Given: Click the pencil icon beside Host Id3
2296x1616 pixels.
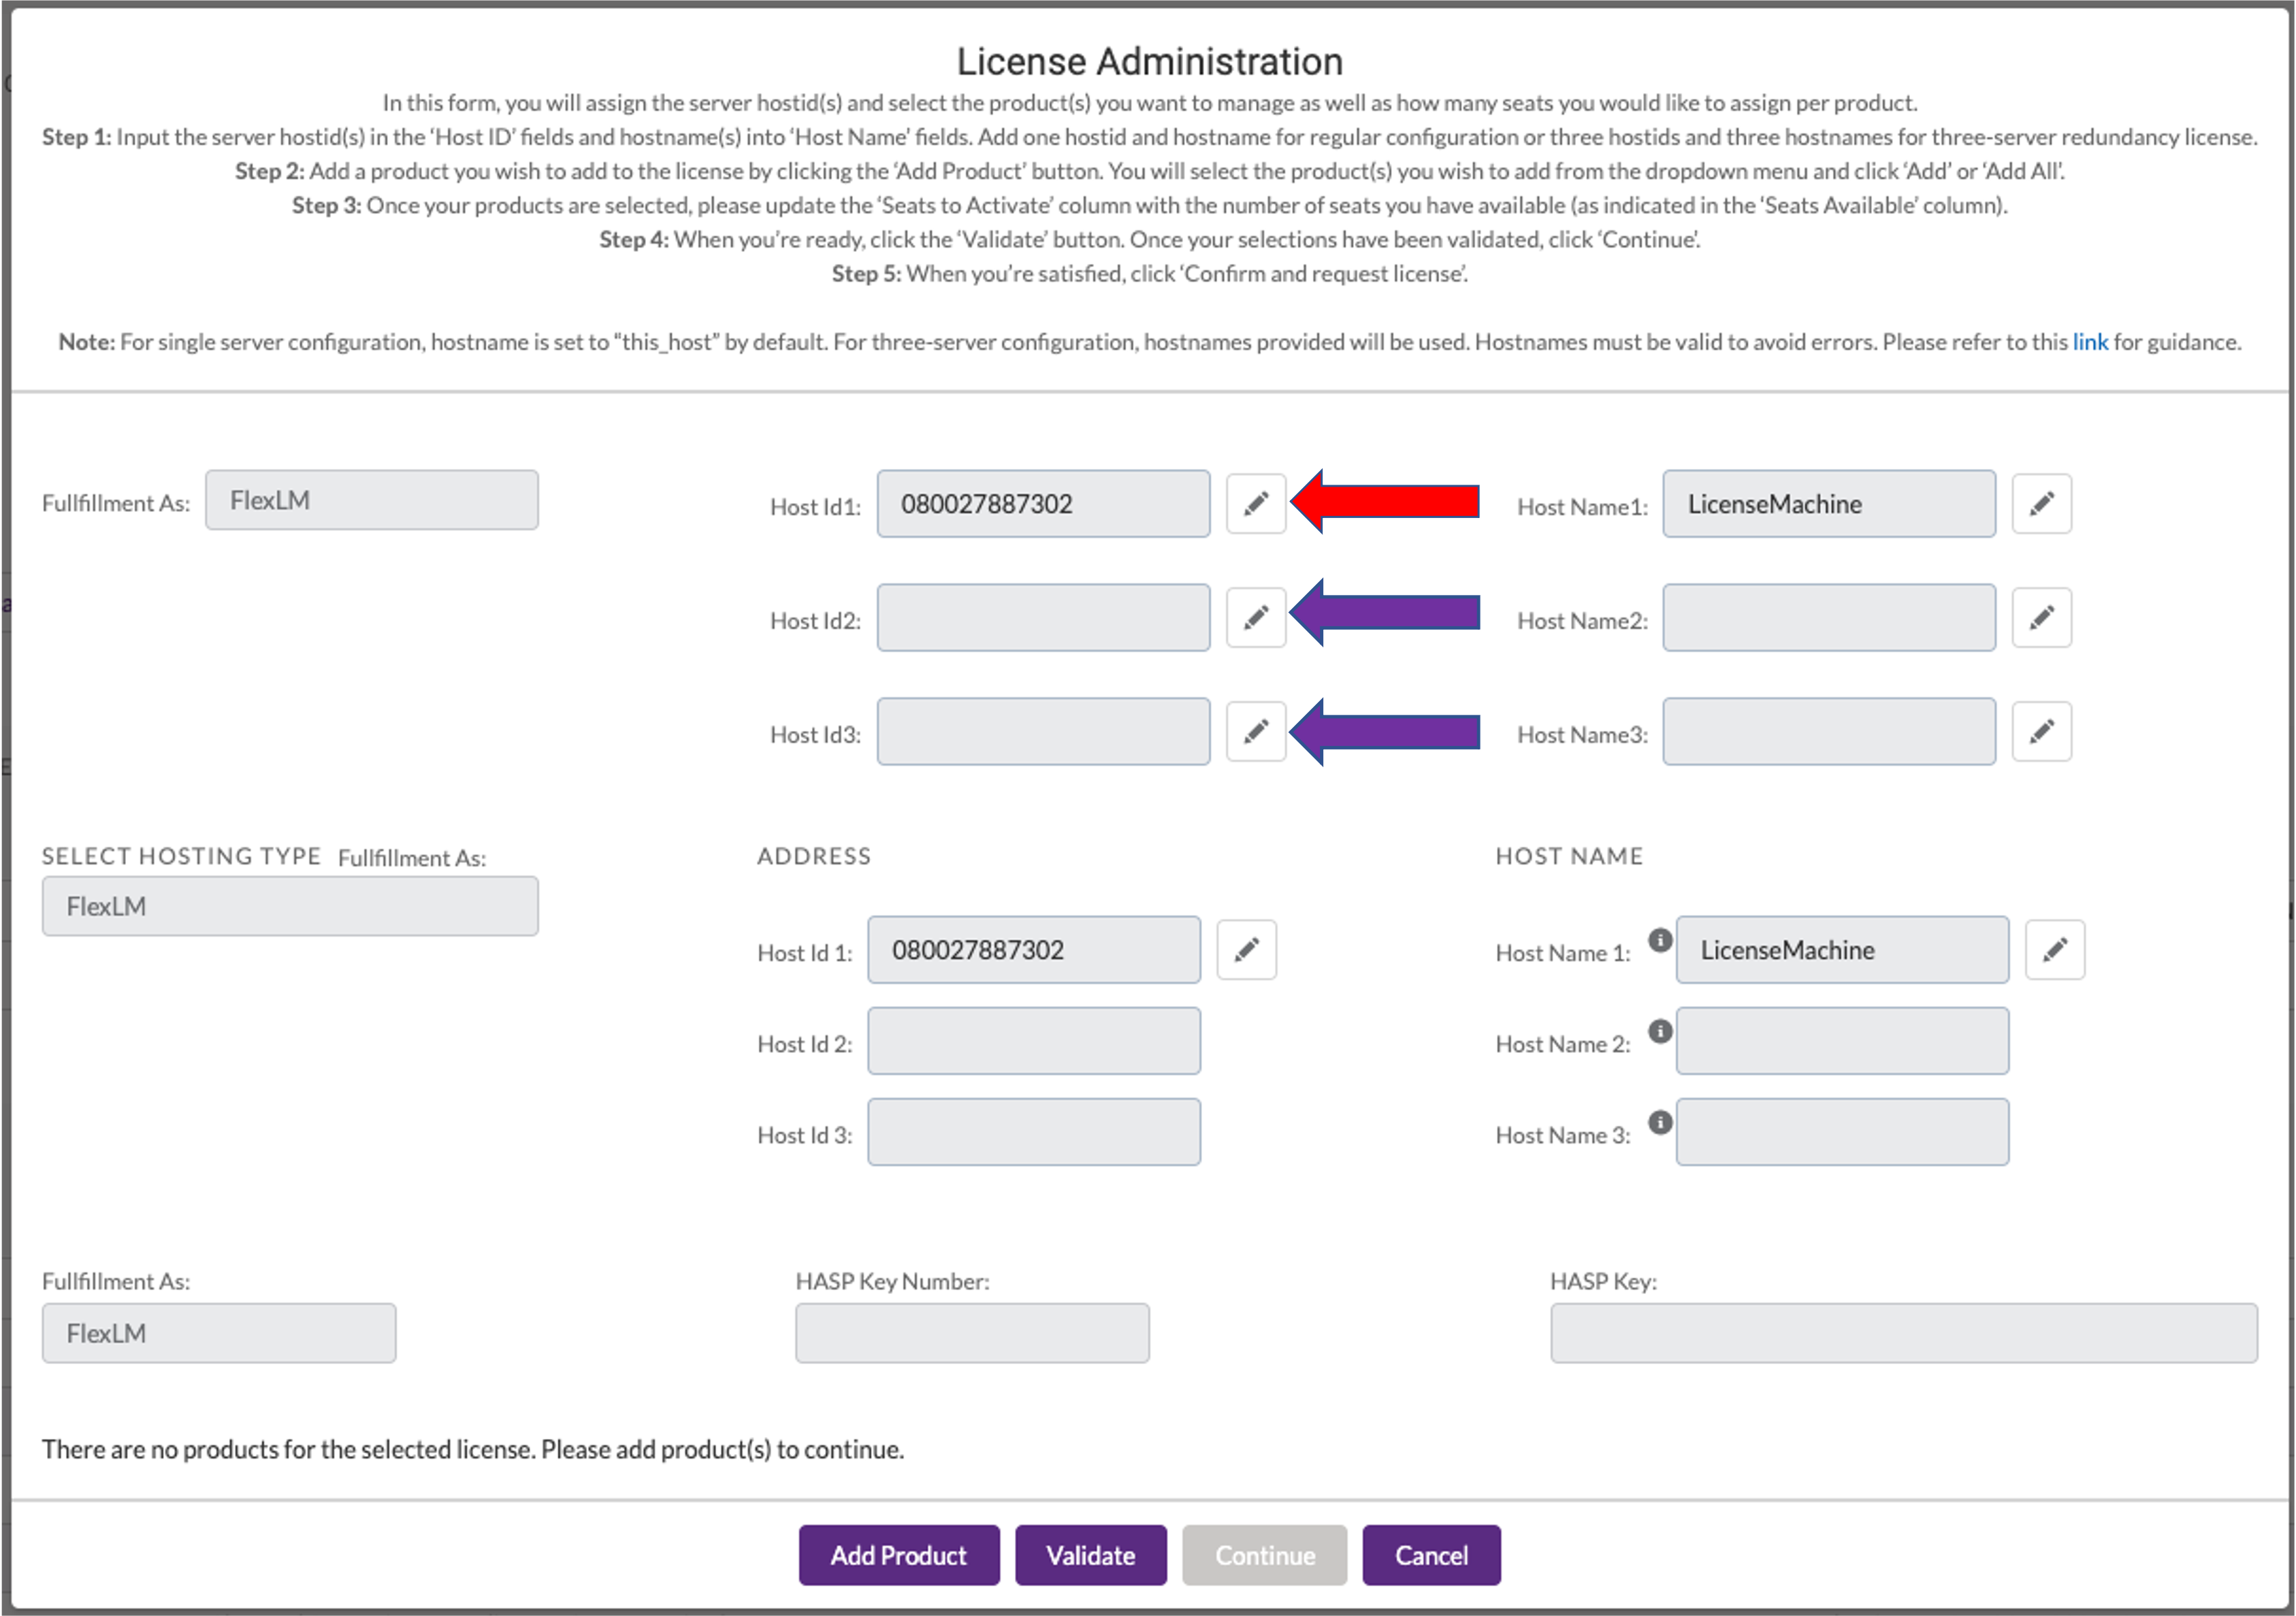Looking at the screenshot, I should click(x=1256, y=731).
